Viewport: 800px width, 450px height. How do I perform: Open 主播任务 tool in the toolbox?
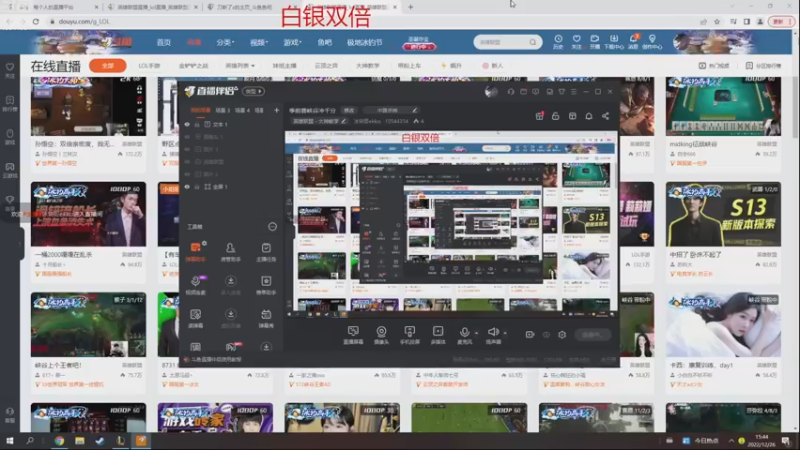coord(266,252)
